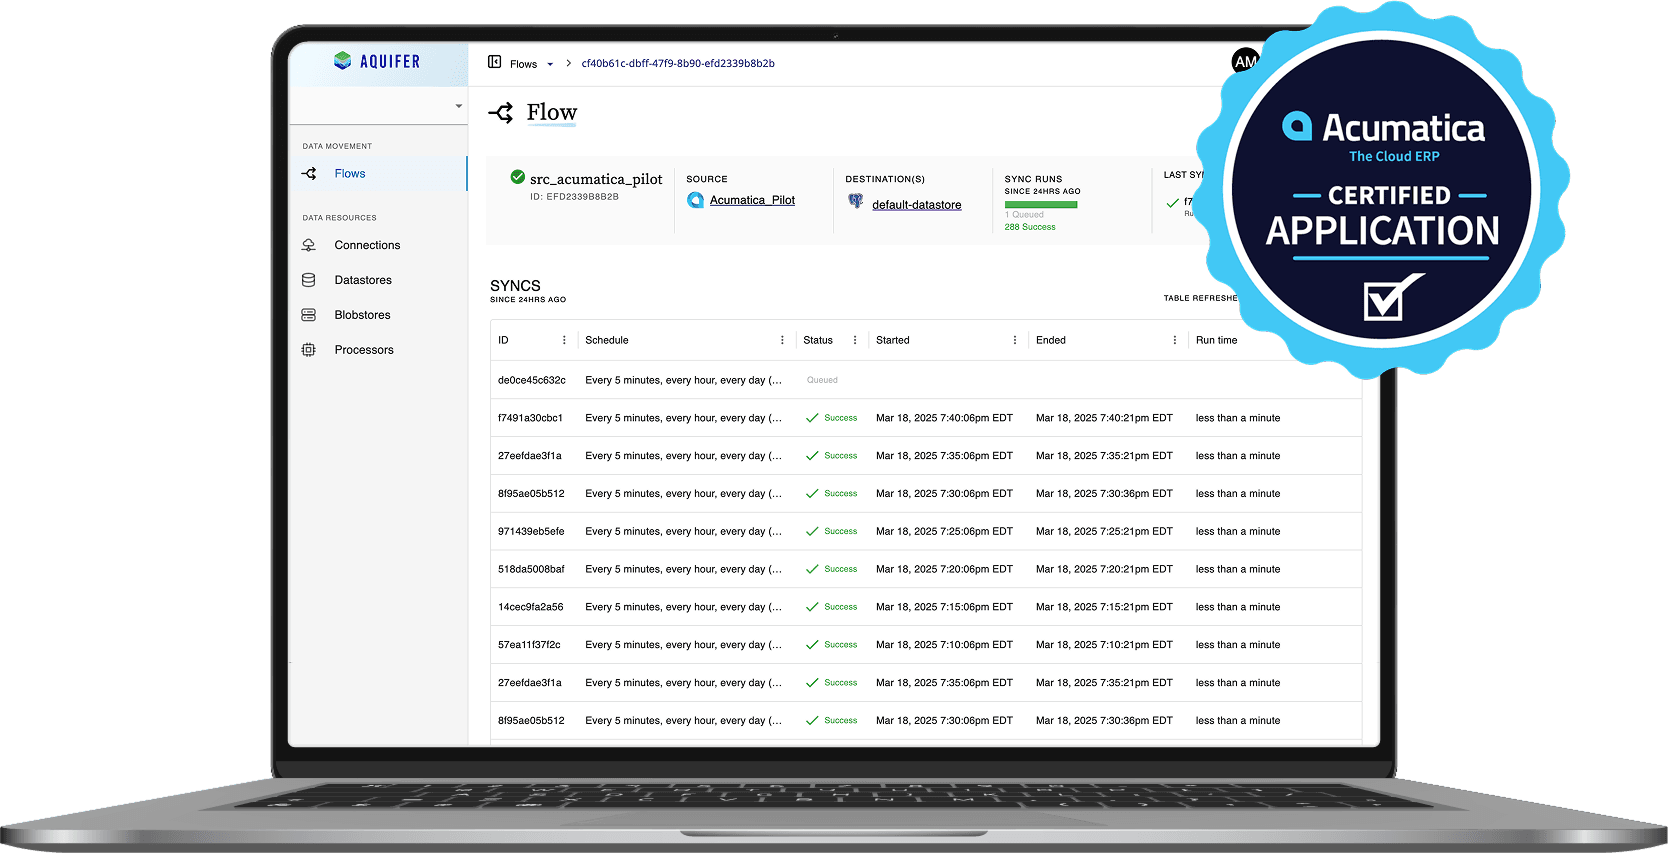Click Success checkmark on 57ea11f37f2c row
Screen dimensions: 1668x853
(x=812, y=645)
